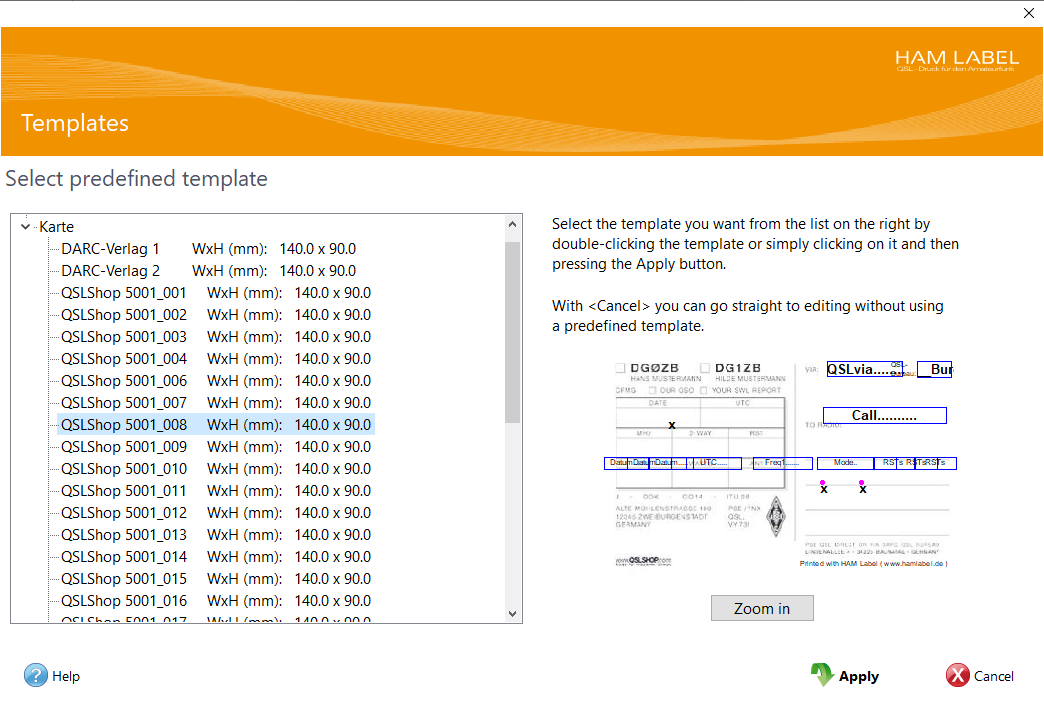This screenshot has width=1044, height=711.
Task: Select QSLShop 5001_012 template
Action: 216,513
